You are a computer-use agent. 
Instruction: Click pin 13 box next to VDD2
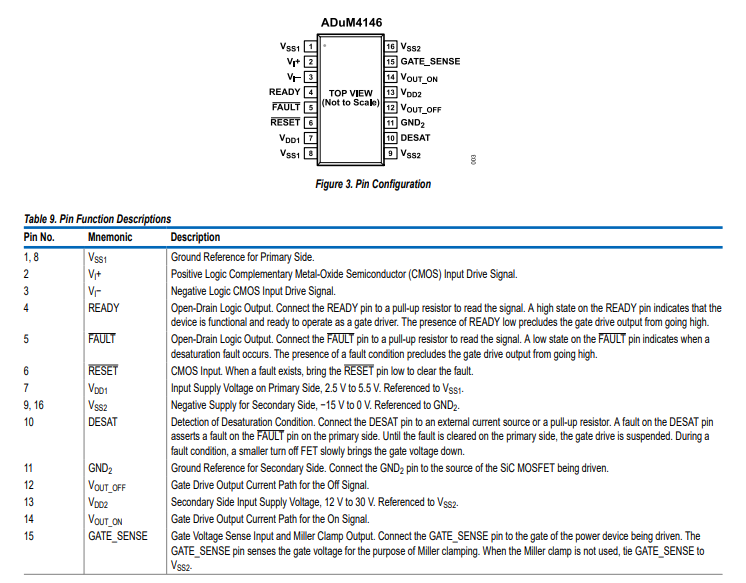[x=391, y=92]
